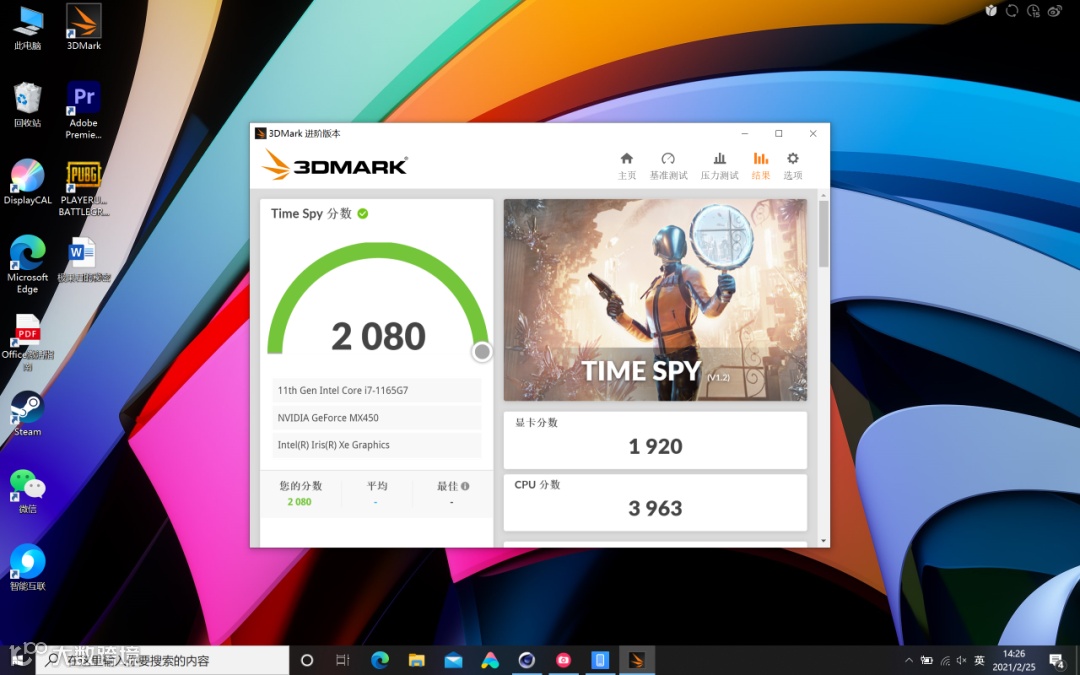Open the 3DMark desktop shortcut

[84, 28]
